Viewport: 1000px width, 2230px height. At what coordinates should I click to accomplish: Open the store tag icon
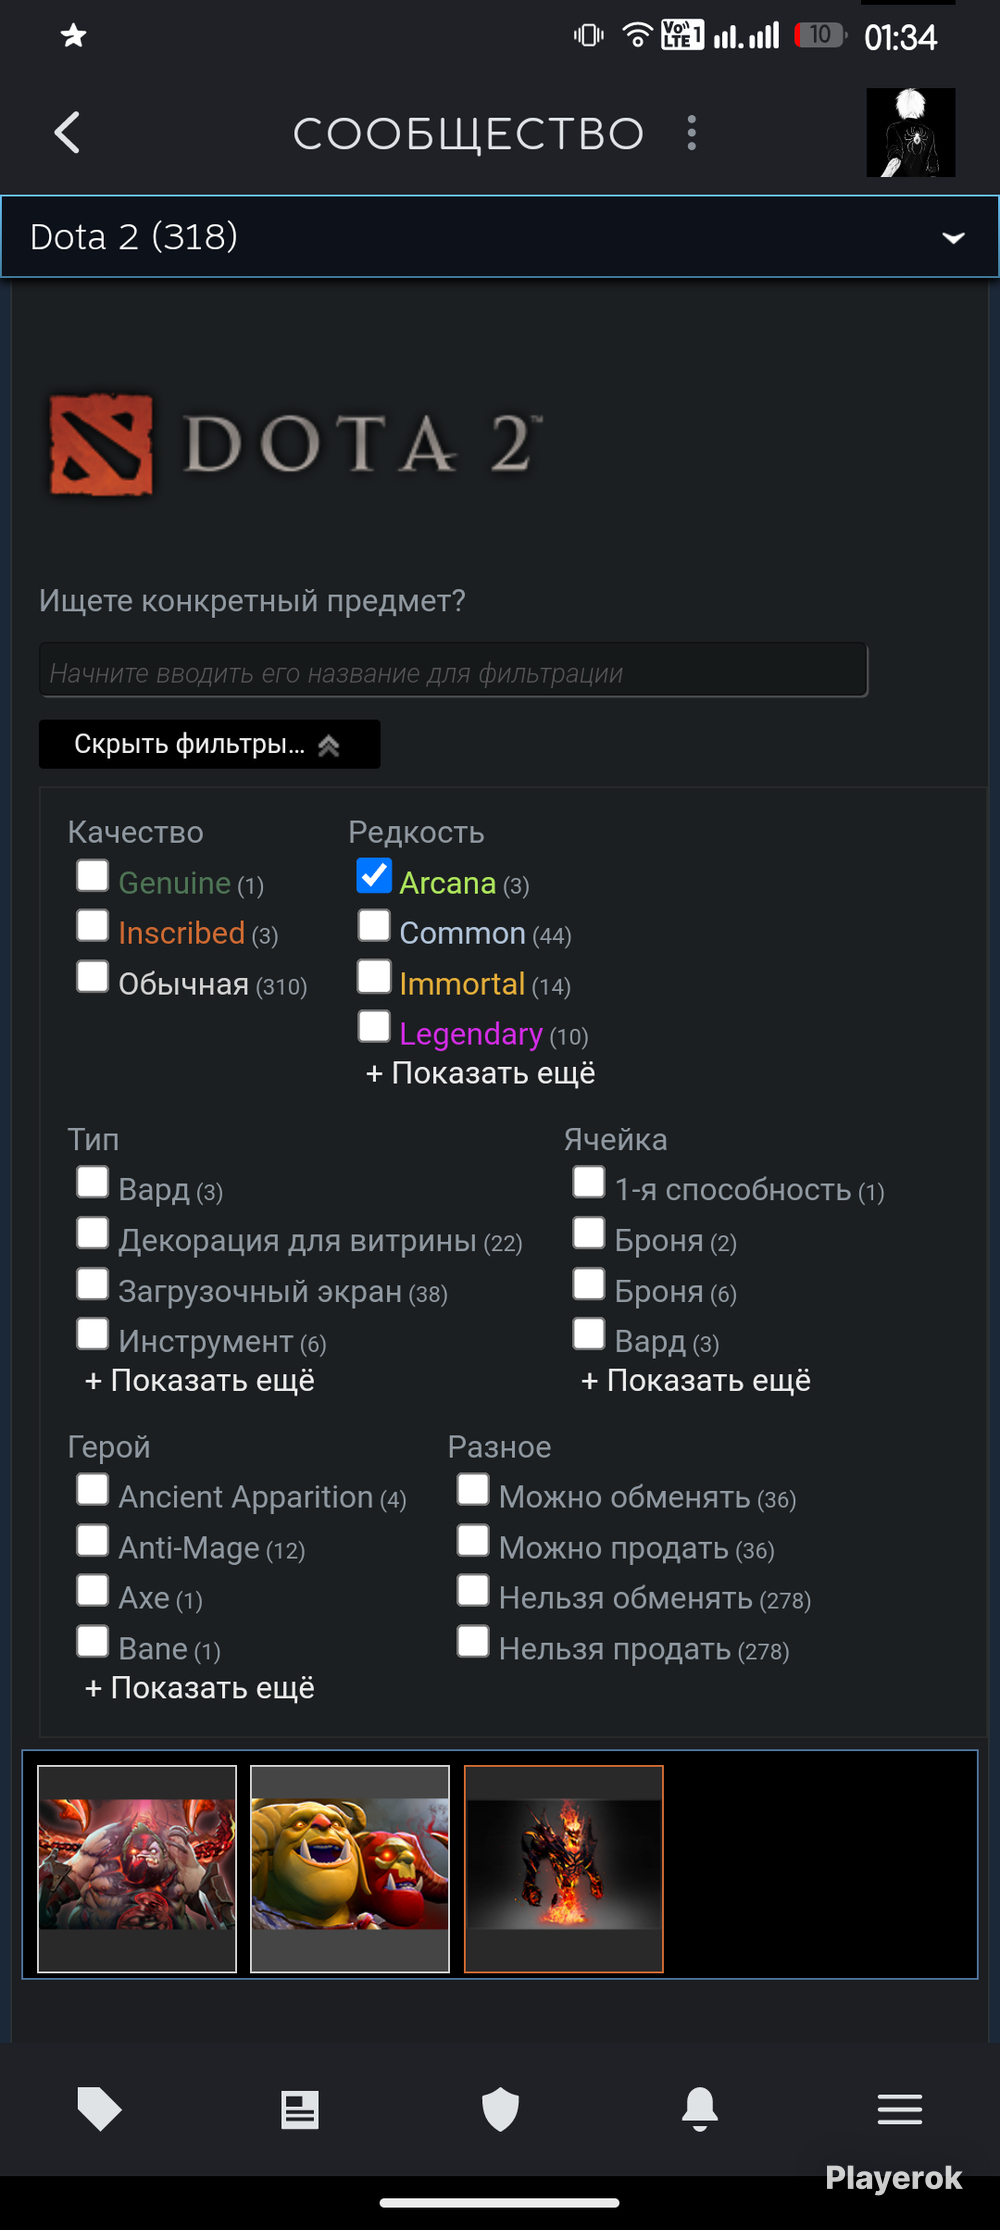click(99, 2109)
